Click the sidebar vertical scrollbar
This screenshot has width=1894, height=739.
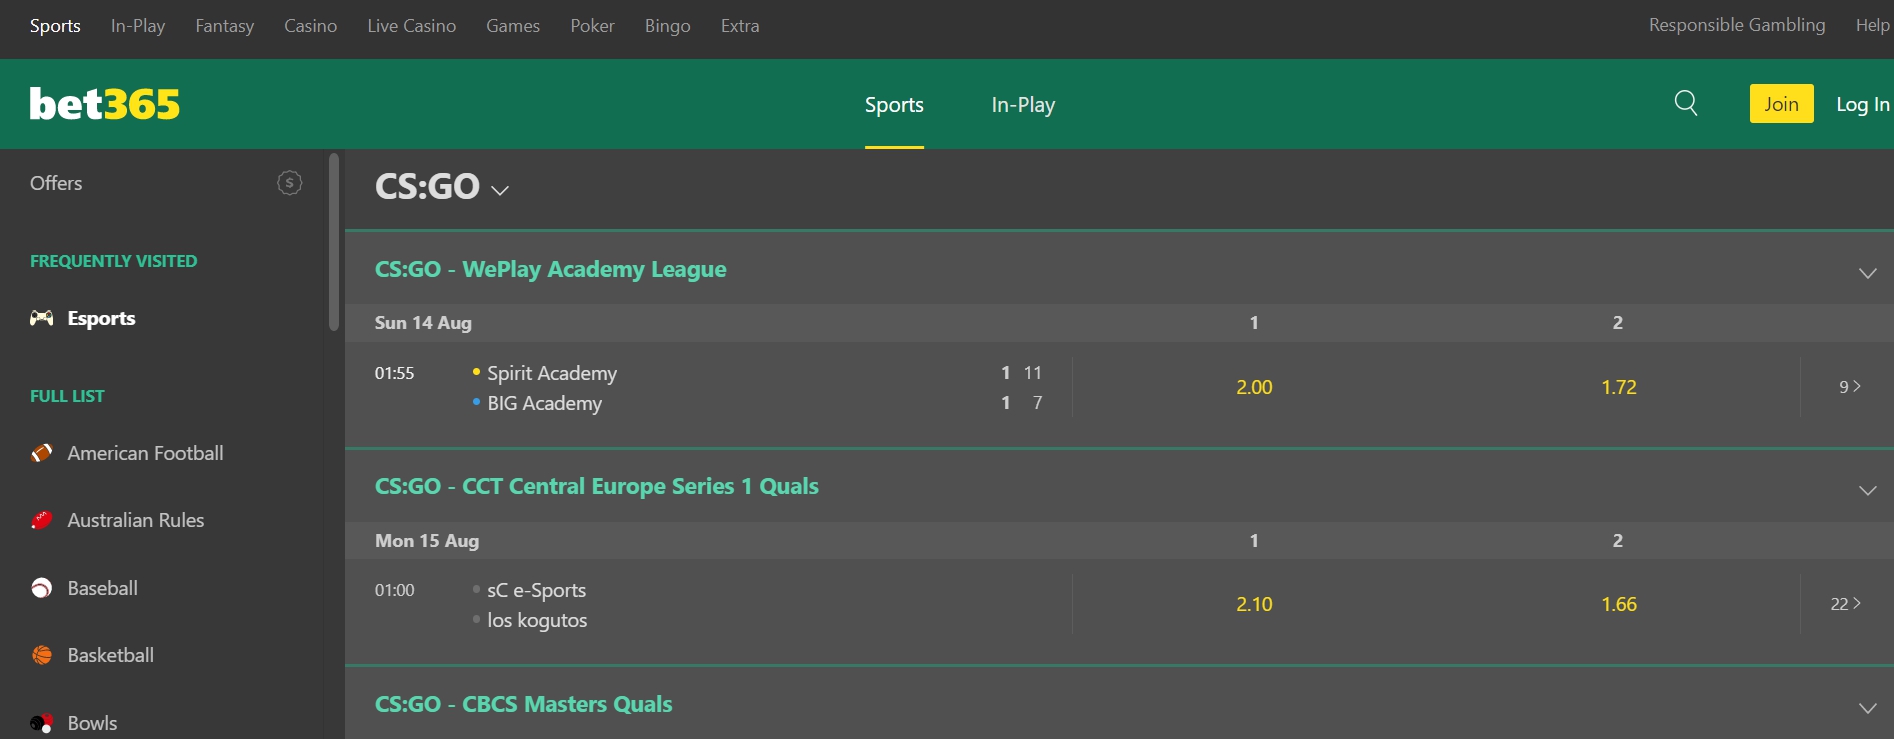point(334,242)
